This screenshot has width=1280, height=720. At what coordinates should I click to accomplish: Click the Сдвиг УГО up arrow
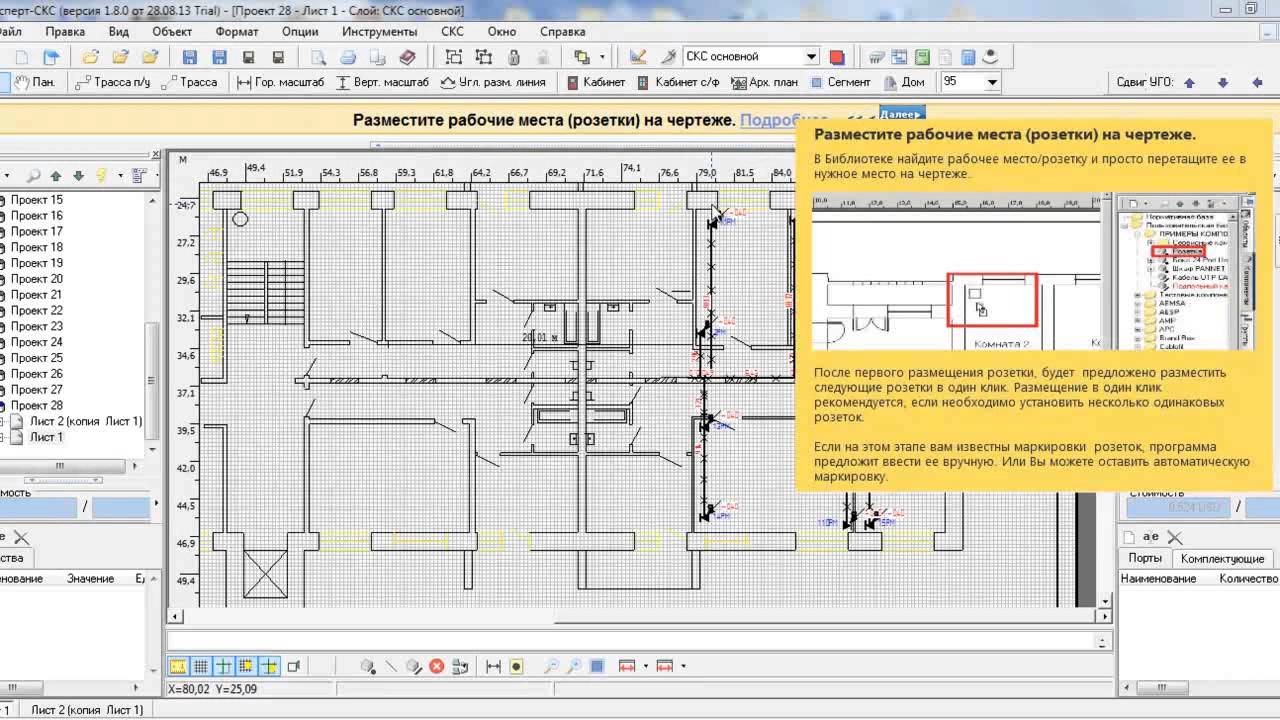tap(1189, 82)
